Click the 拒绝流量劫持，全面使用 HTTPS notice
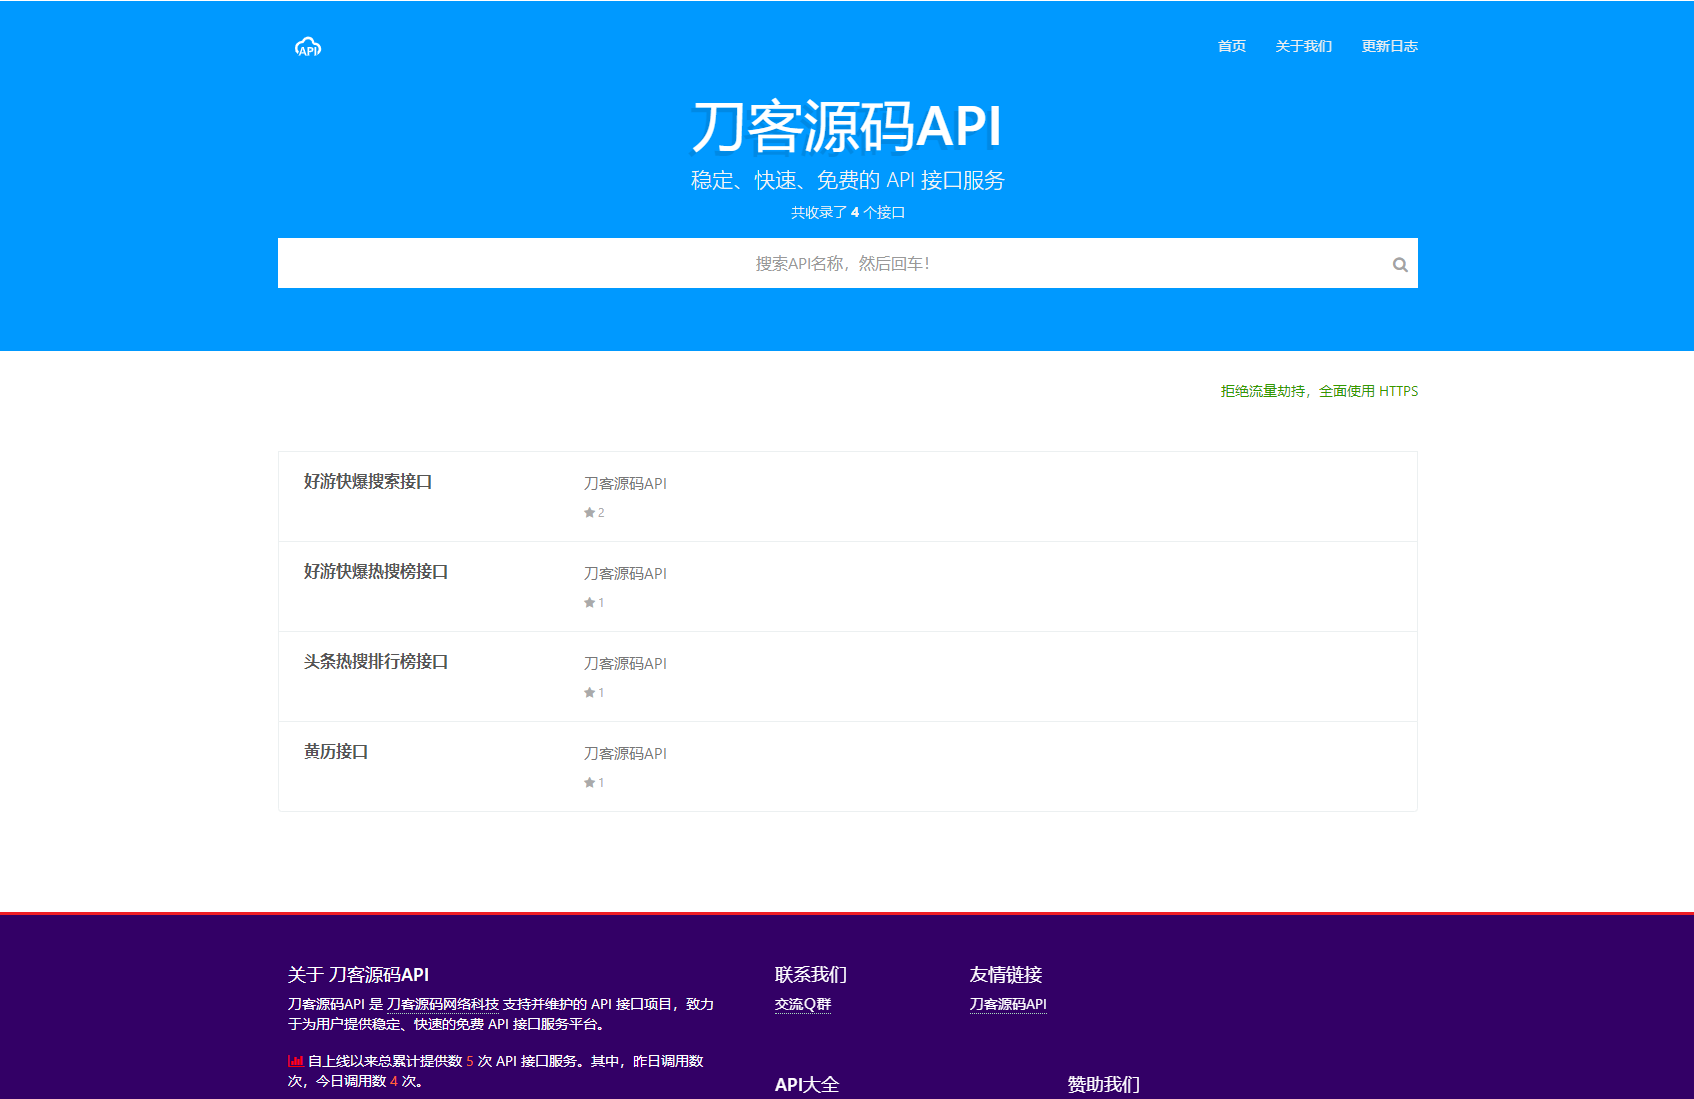The image size is (1694, 1099). 1318,391
